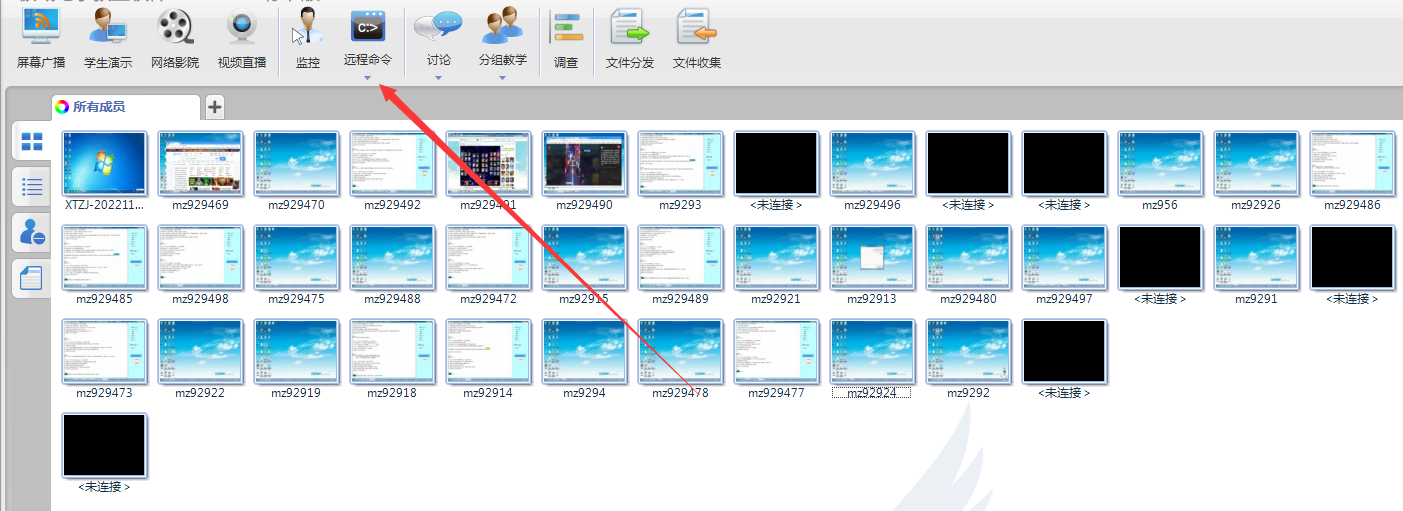The image size is (1403, 511).
Task: Expand the 远程命令 dropdown arrow
Action: pos(367,78)
